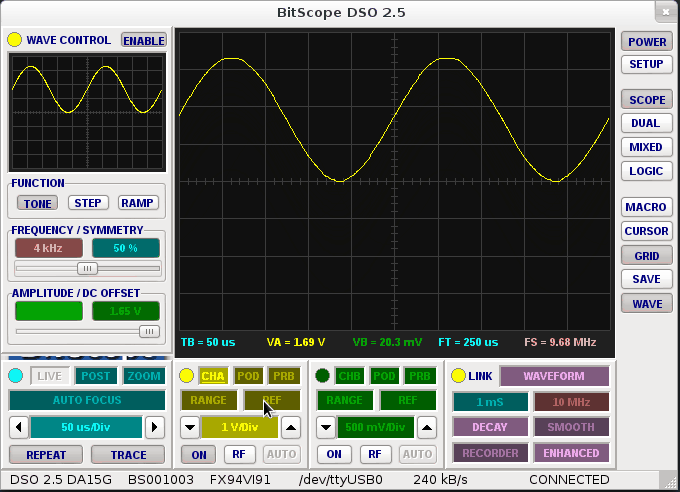Viewport: 680px width, 492px height.
Task: Click the yellow Channel A indicator light
Action: pyautogui.click(x=185, y=376)
